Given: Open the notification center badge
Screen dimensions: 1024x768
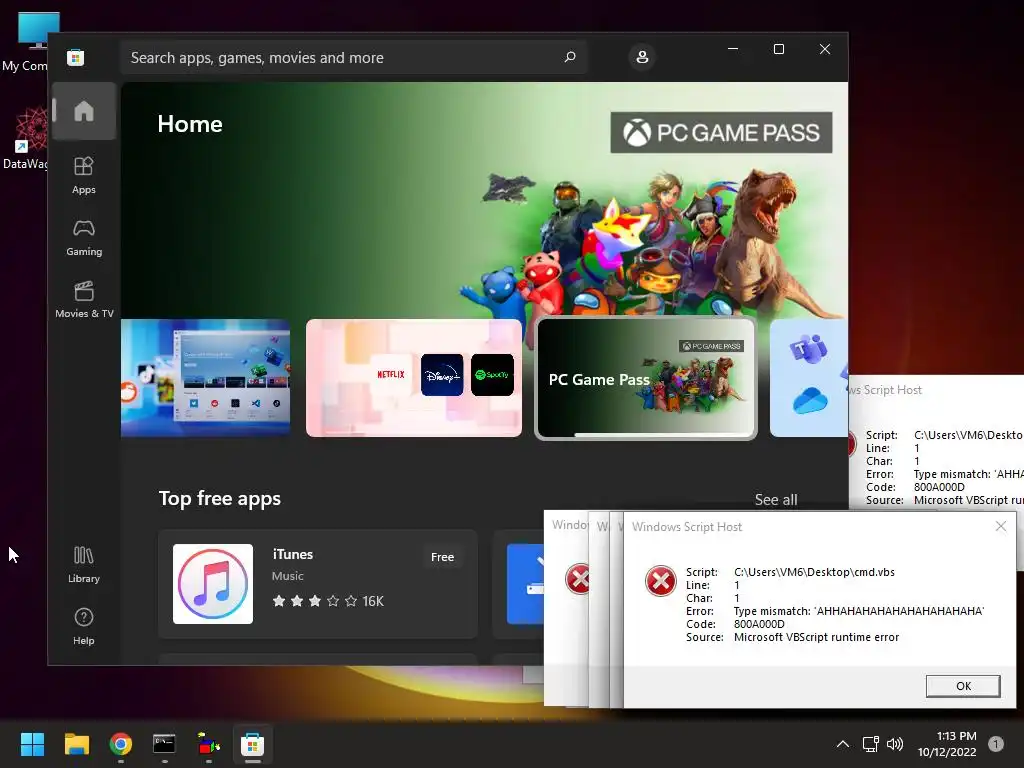Looking at the screenshot, I should click(x=996, y=744).
